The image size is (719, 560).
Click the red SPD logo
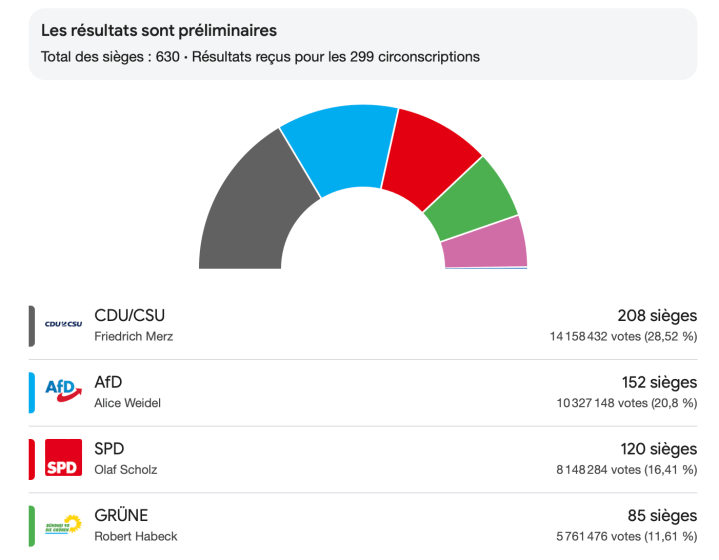63,457
